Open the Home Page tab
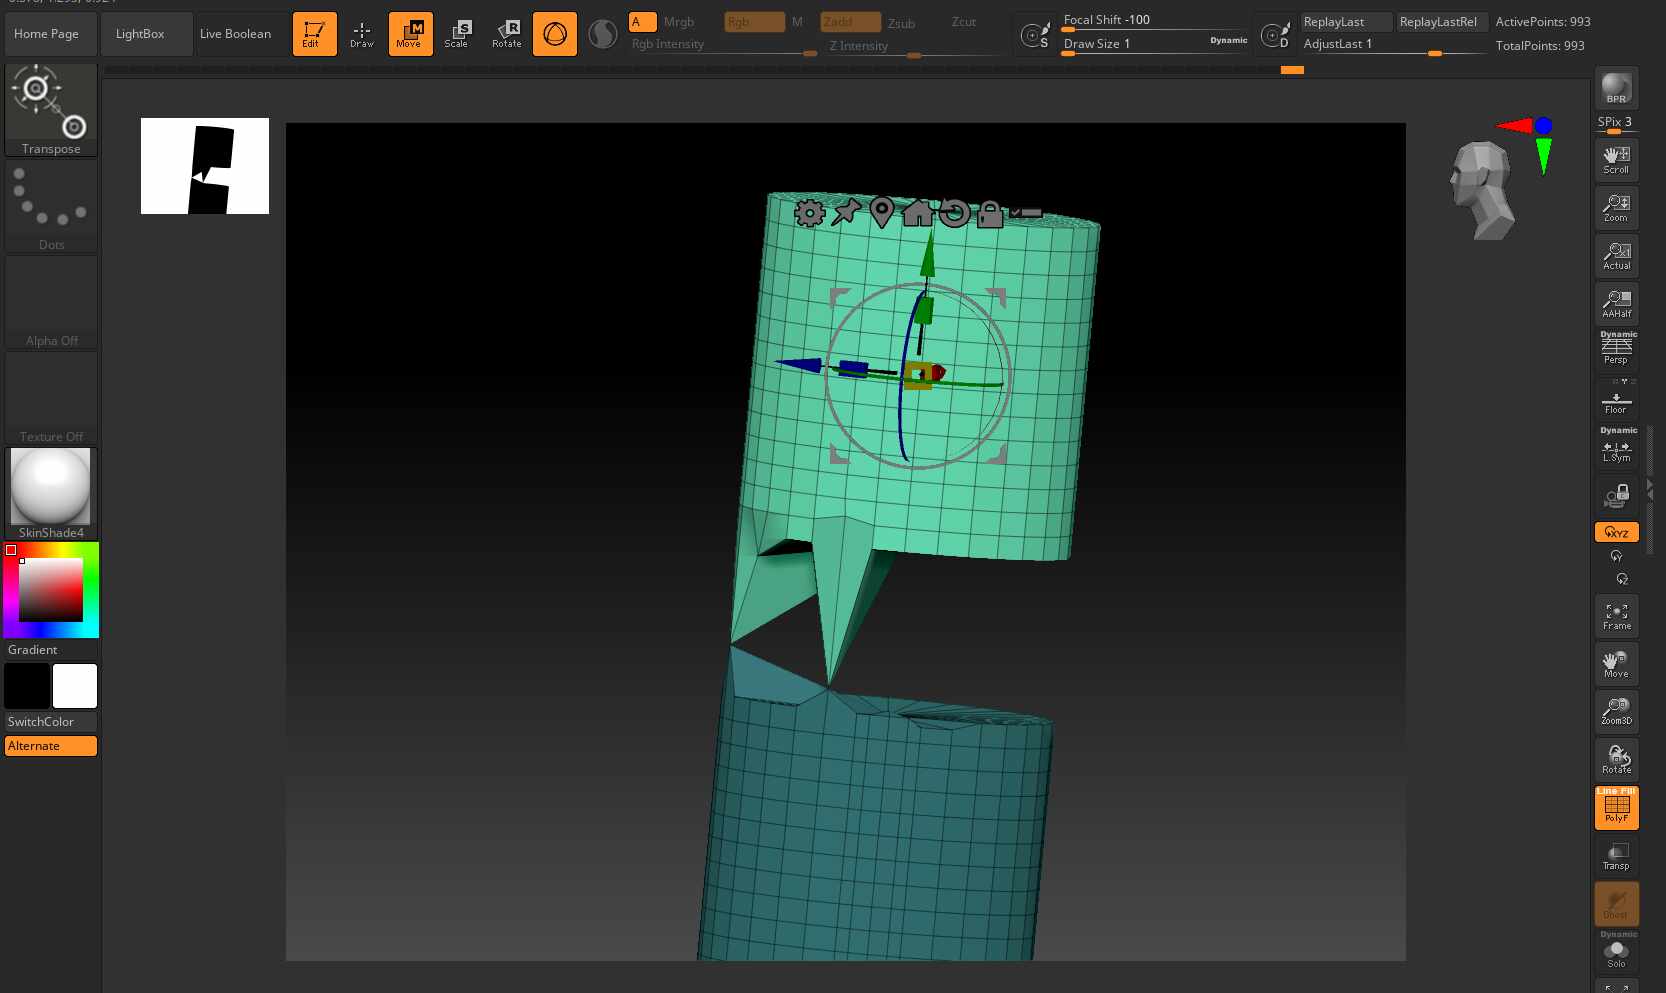Image resolution: width=1666 pixels, height=993 pixels. pos(47,34)
